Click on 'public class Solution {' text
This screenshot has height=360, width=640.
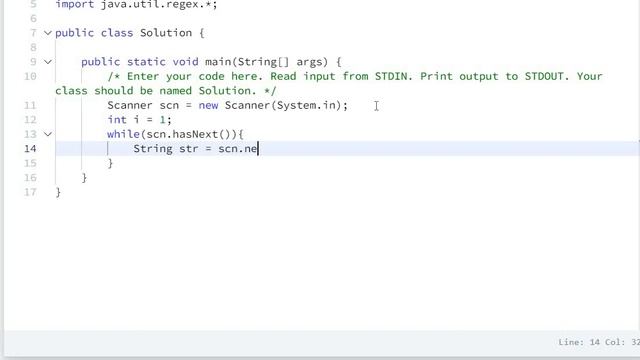point(130,33)
